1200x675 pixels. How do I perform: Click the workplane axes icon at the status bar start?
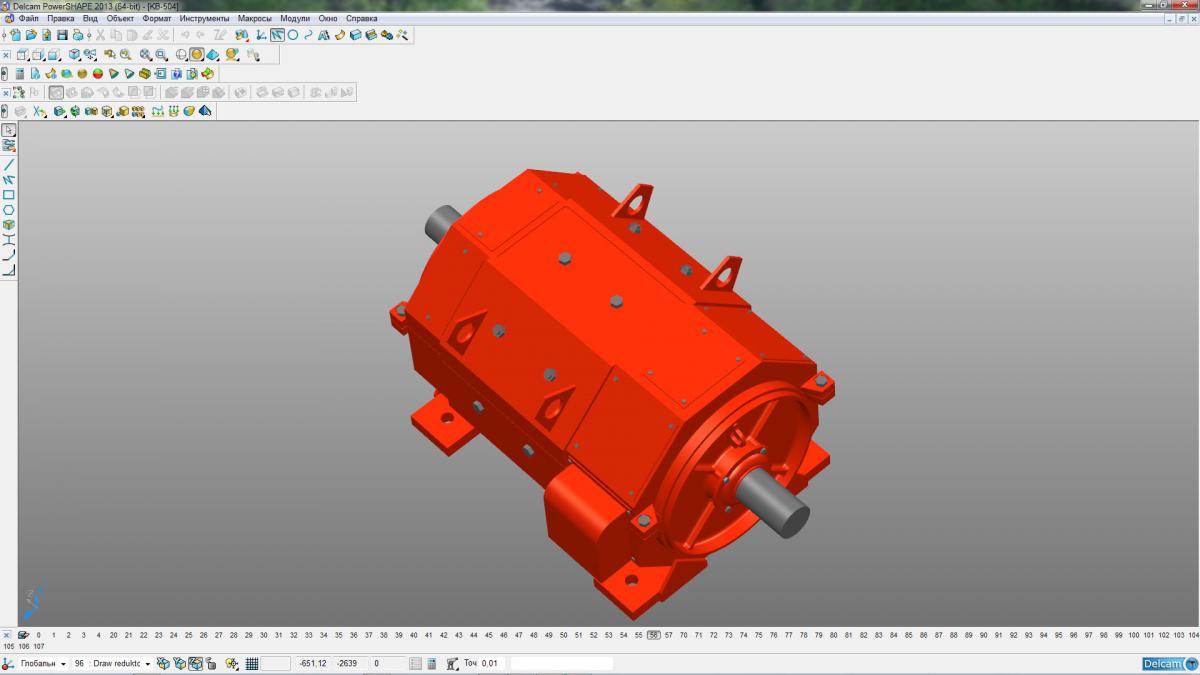point(7,664)
